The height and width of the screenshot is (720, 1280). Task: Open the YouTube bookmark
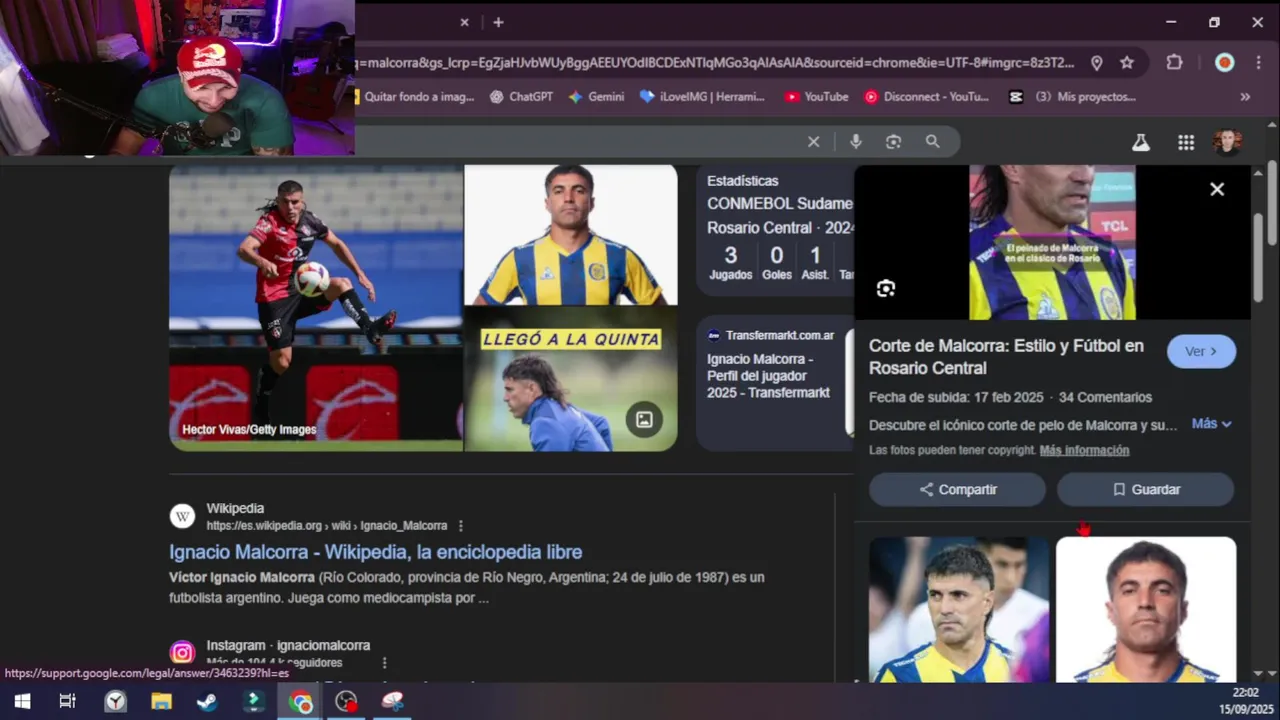pyautogui.click(x=816, y=97)
